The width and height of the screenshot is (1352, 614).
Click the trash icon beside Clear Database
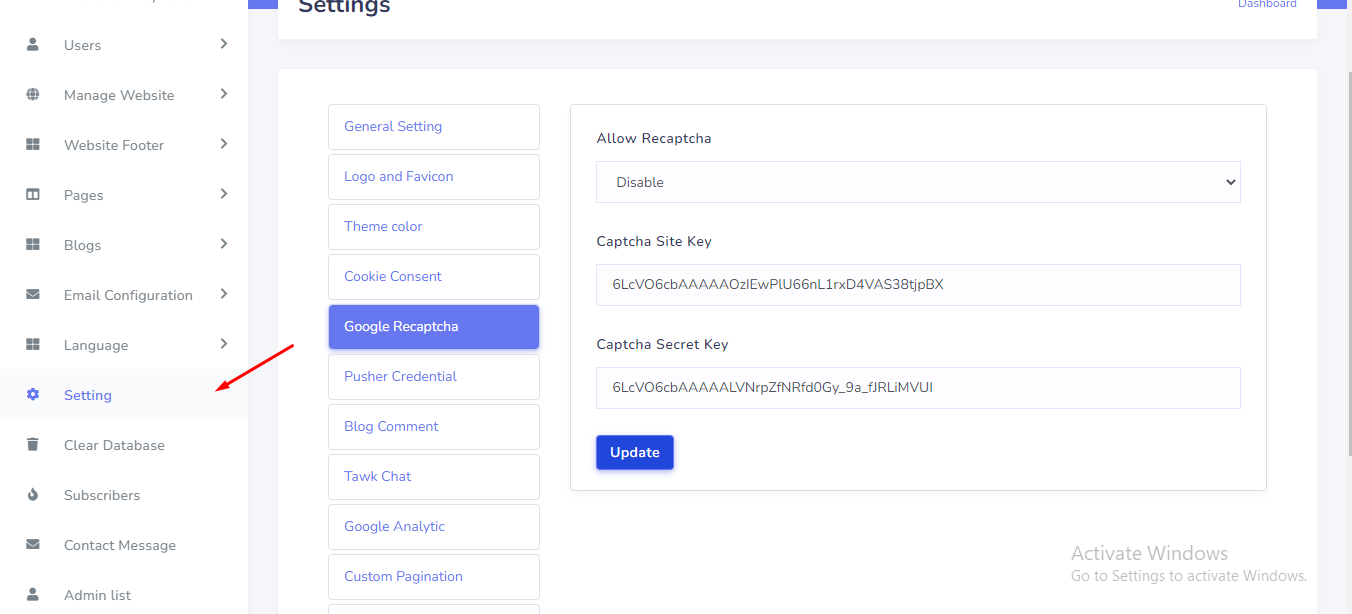tap(33, 445)
